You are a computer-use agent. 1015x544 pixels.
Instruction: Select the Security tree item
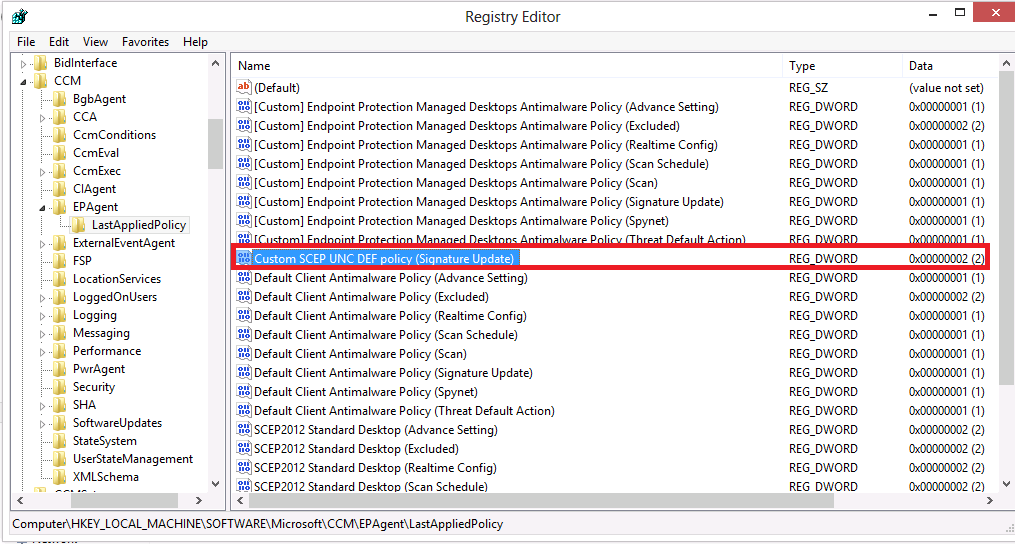pos(94,387)
